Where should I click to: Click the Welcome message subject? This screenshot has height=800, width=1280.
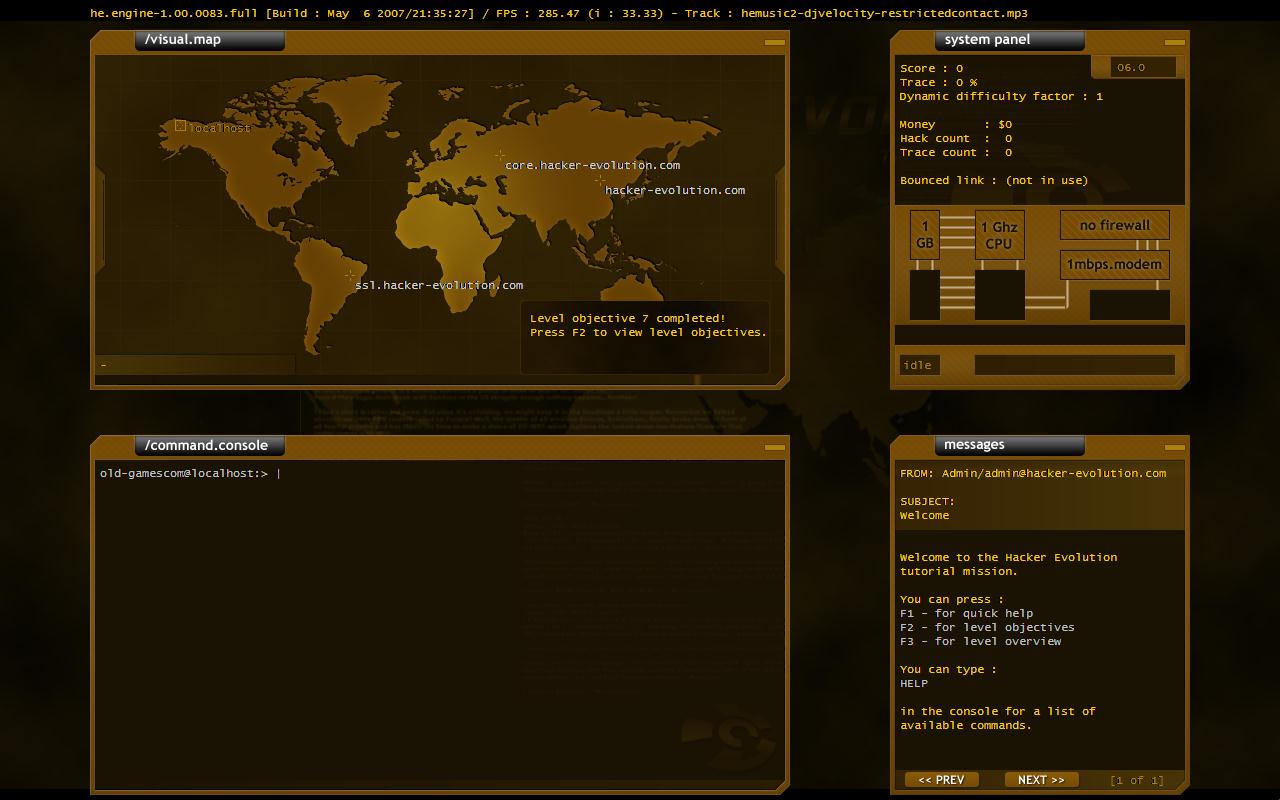pos(925,515)
